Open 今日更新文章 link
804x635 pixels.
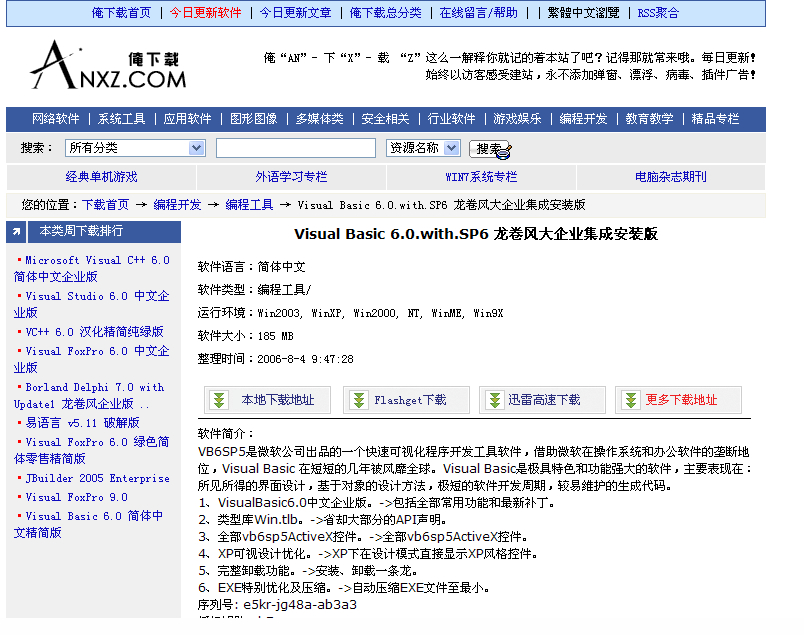(x=295, y=13)
